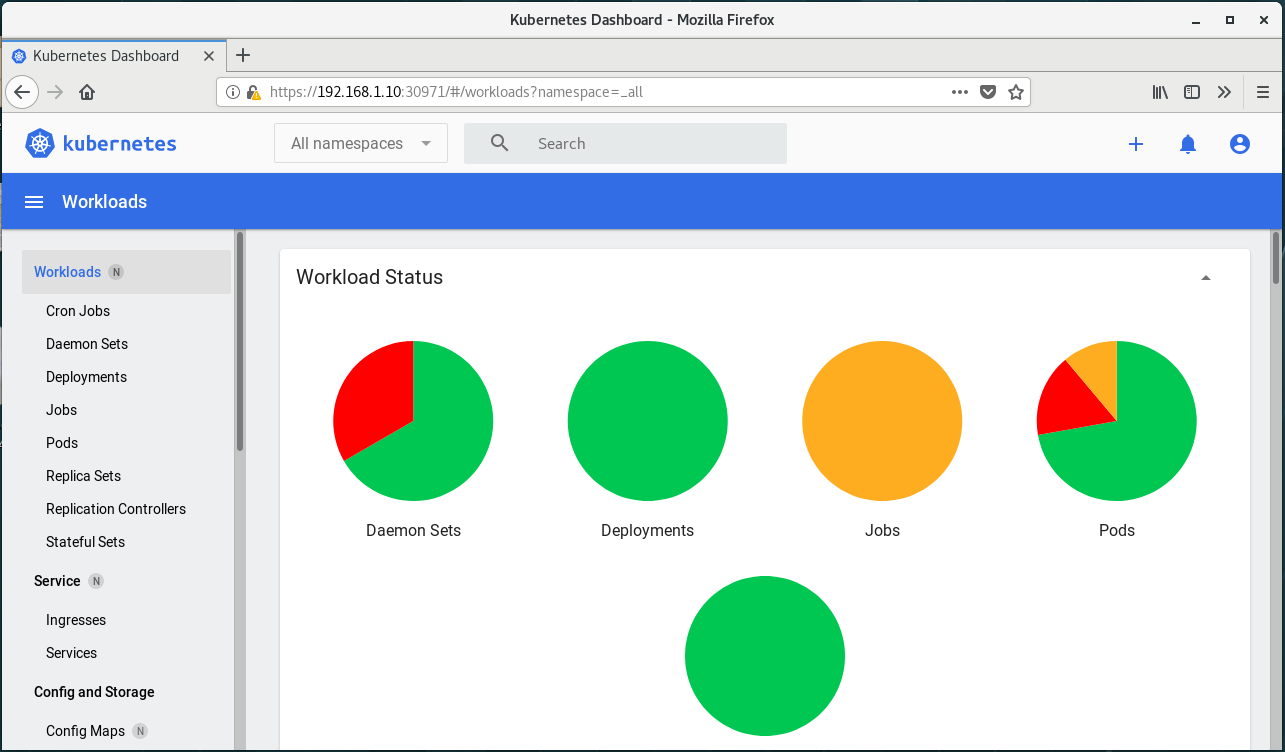
Task: Click the site information icon in URL bar
Action: click(x=233, y=92)
